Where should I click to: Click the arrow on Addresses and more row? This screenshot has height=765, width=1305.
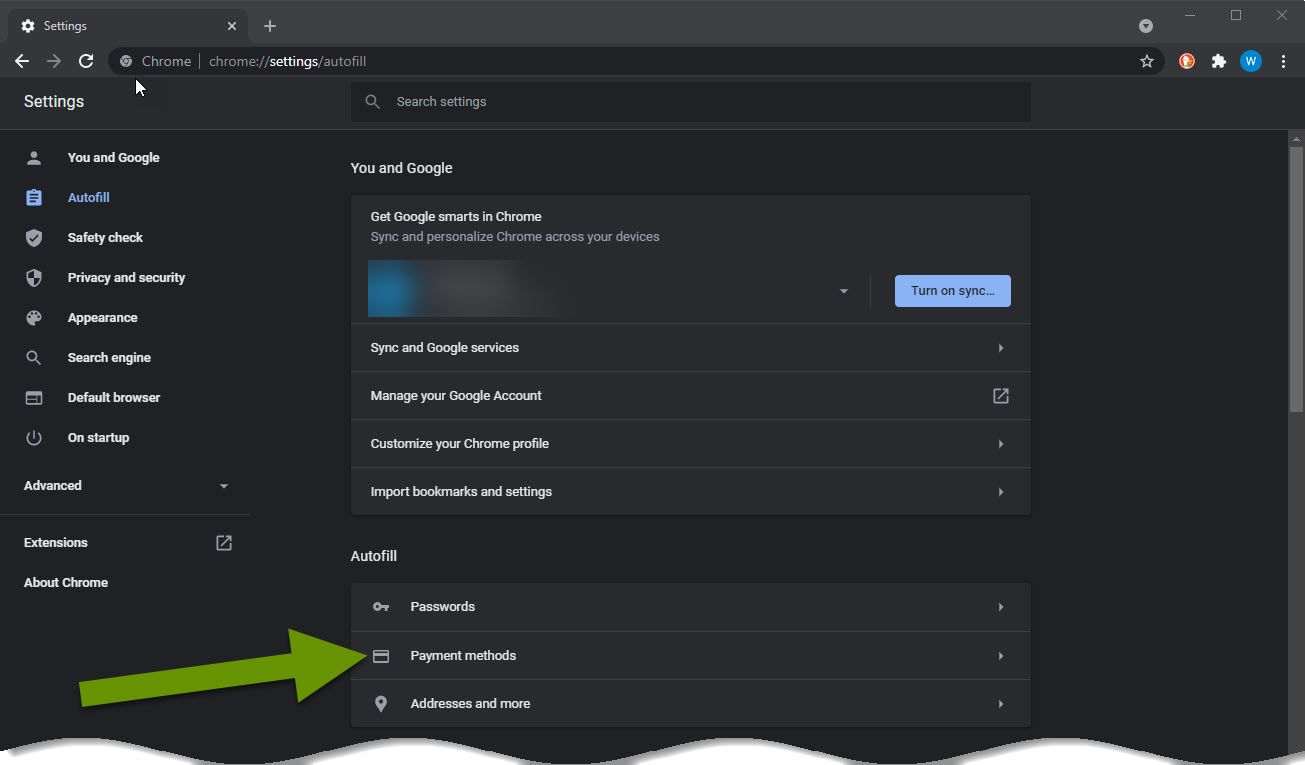pyautogui.click(x=1000, y=704)
